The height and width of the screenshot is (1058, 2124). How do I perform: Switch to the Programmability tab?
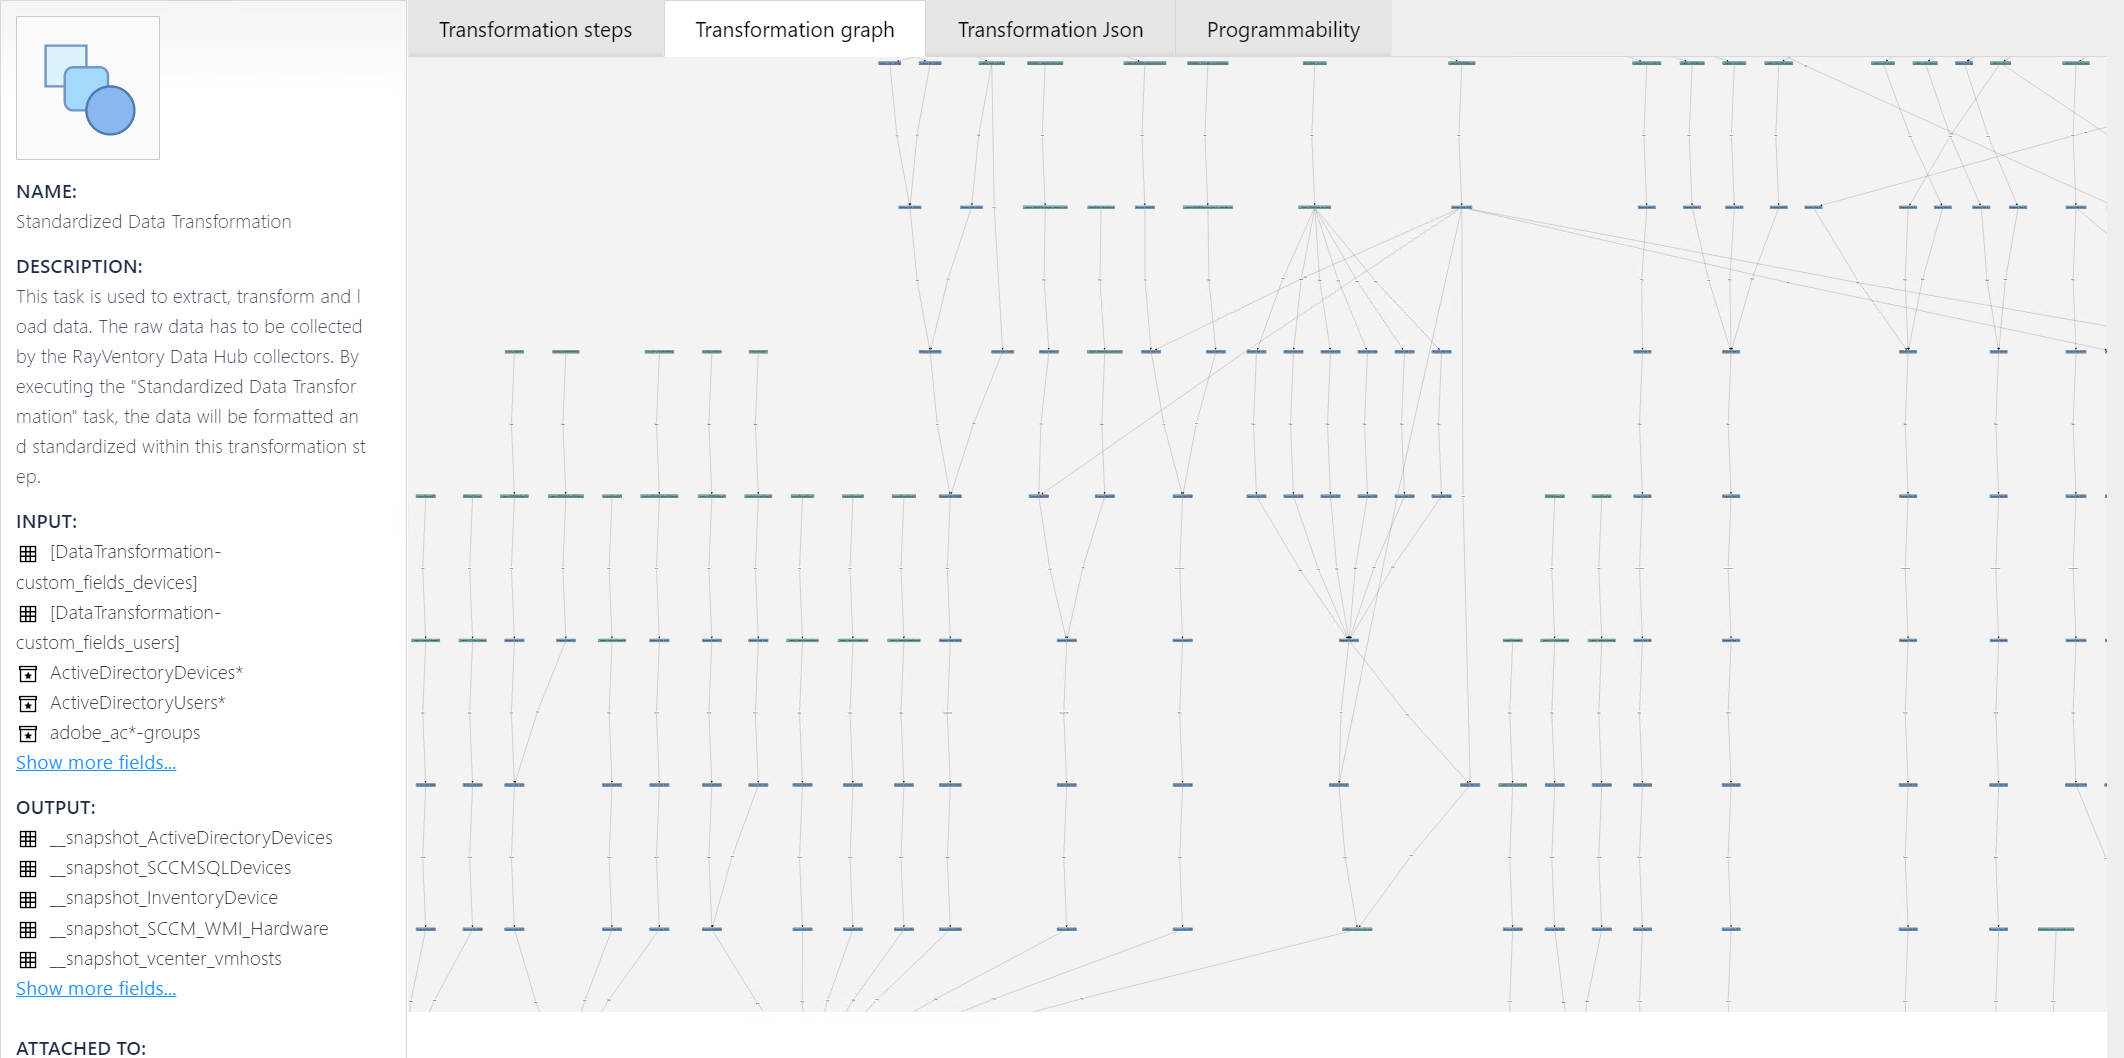pyautogui.click(x=1283, y=29)
